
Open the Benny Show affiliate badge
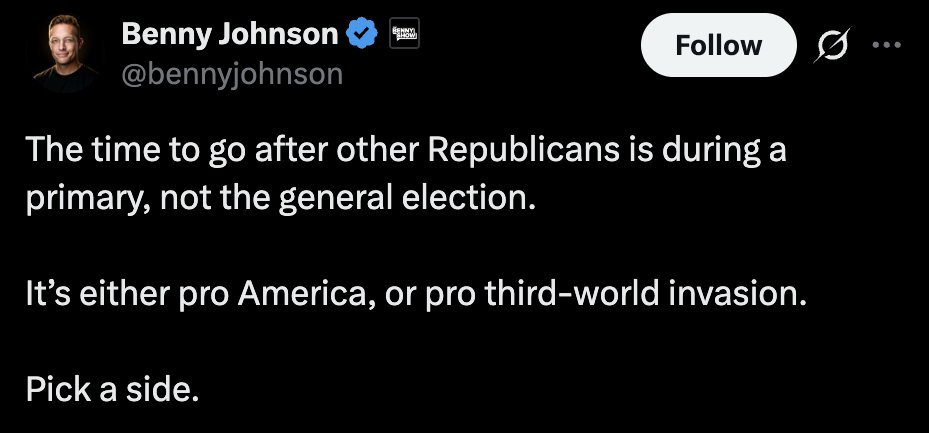pos(405,33)
